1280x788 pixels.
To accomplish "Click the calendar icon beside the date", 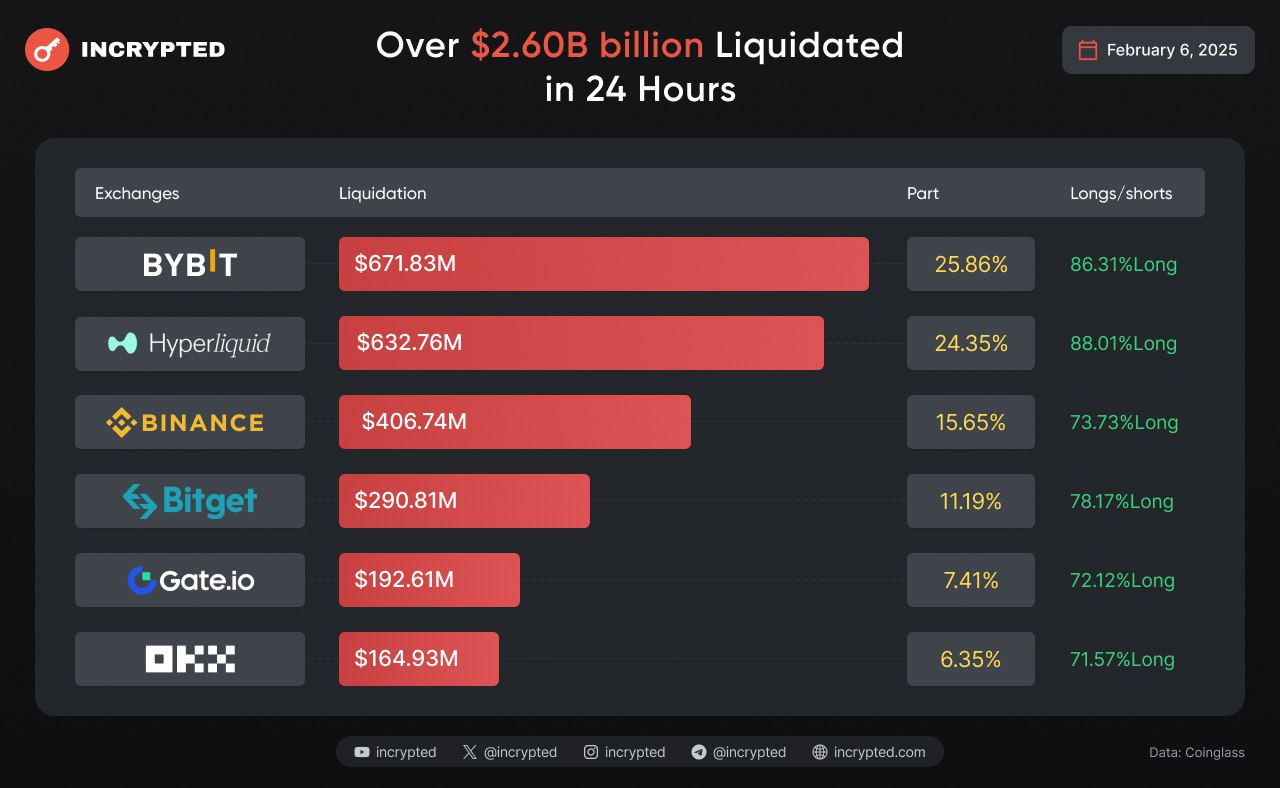I will pyautogui.click(x=1088, y=50).
